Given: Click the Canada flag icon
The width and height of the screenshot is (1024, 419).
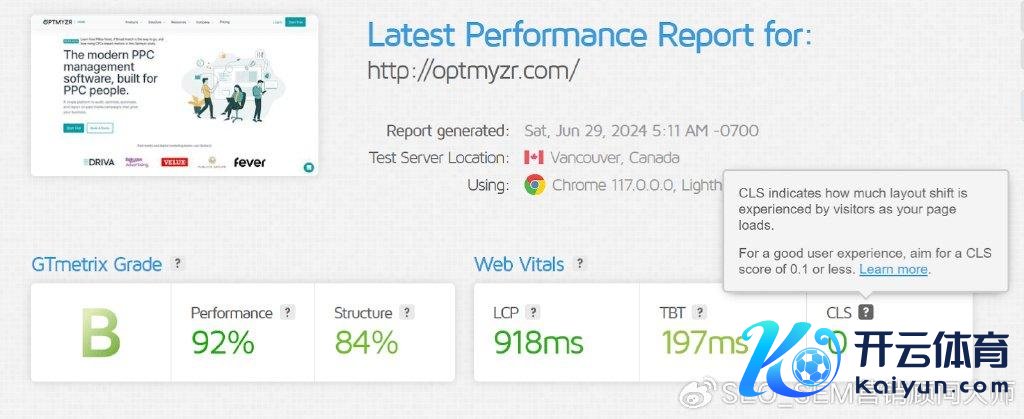Looking at the screenshot, I should click(533, 158).
